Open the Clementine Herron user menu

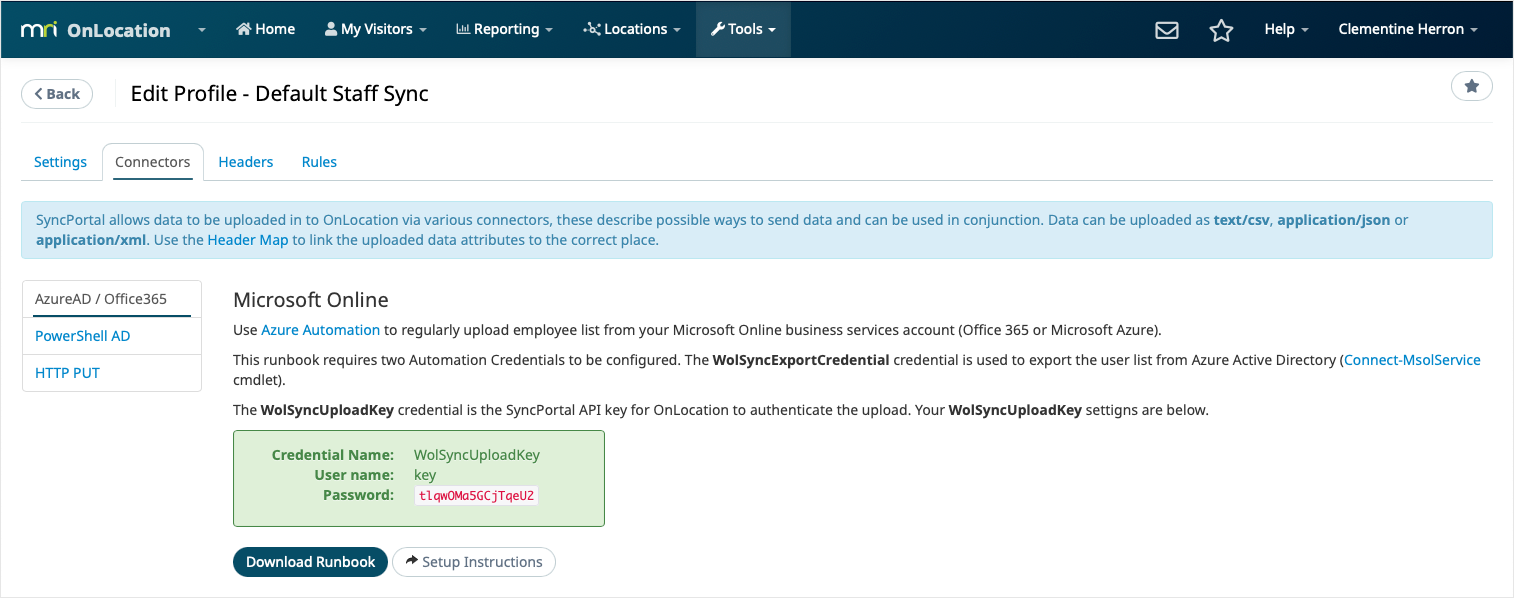(x=1408, y=29)
